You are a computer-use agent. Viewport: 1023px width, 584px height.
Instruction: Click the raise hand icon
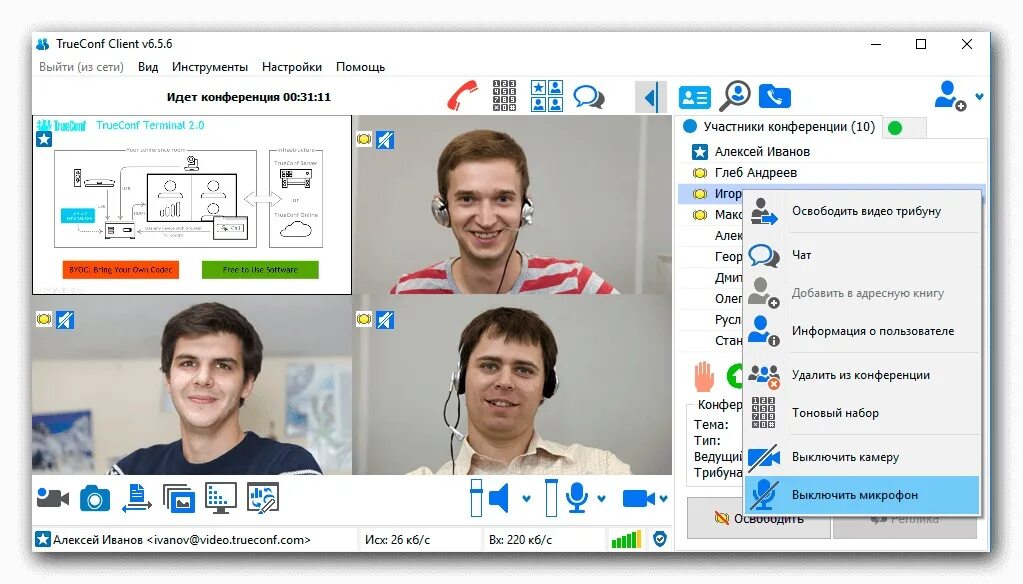click(x=705, y=377)
